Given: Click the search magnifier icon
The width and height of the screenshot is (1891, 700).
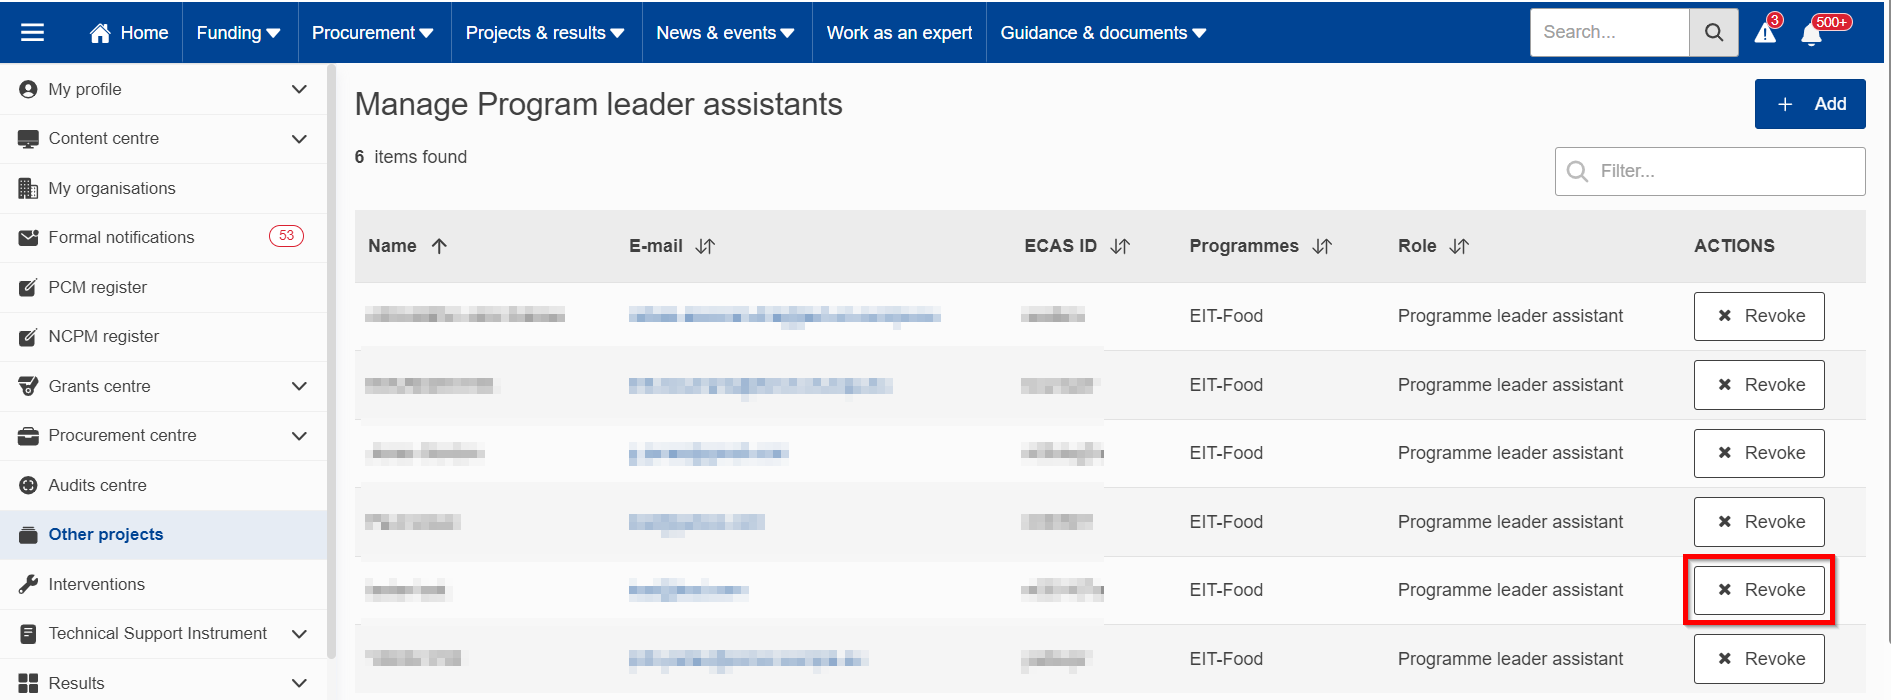Looking at the screenshot, I should pyautogui.click(x=1713, y=33).
